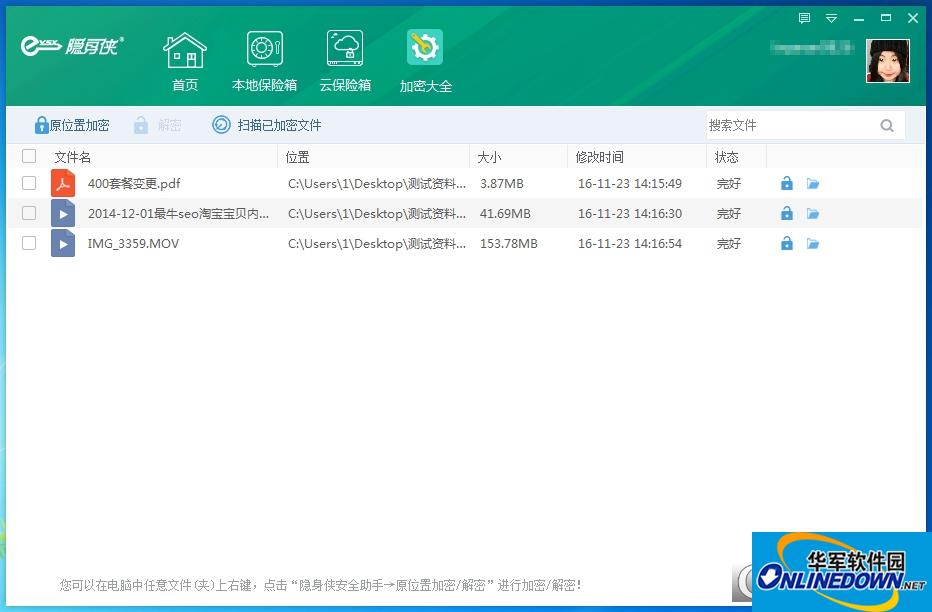Image resolution: width=932 pixels, height=612 pixels.
Task: Click 原位置加密 encrypt button
Action: point(71,125)
